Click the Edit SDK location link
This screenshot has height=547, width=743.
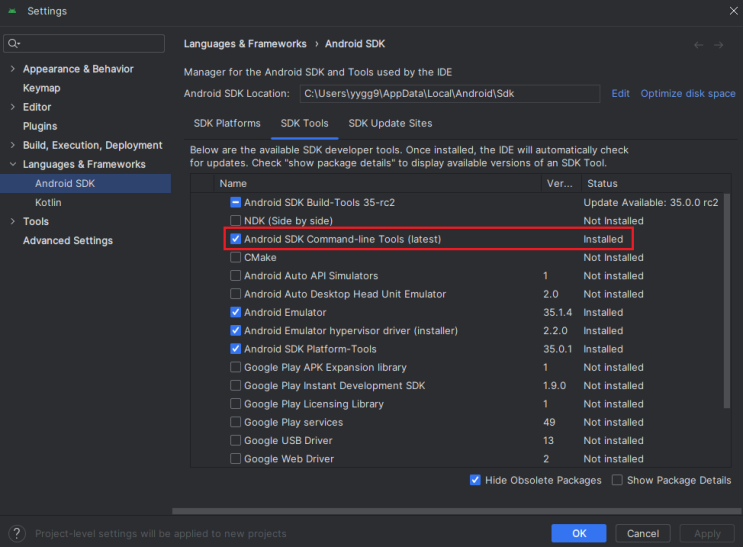[620, 93]
